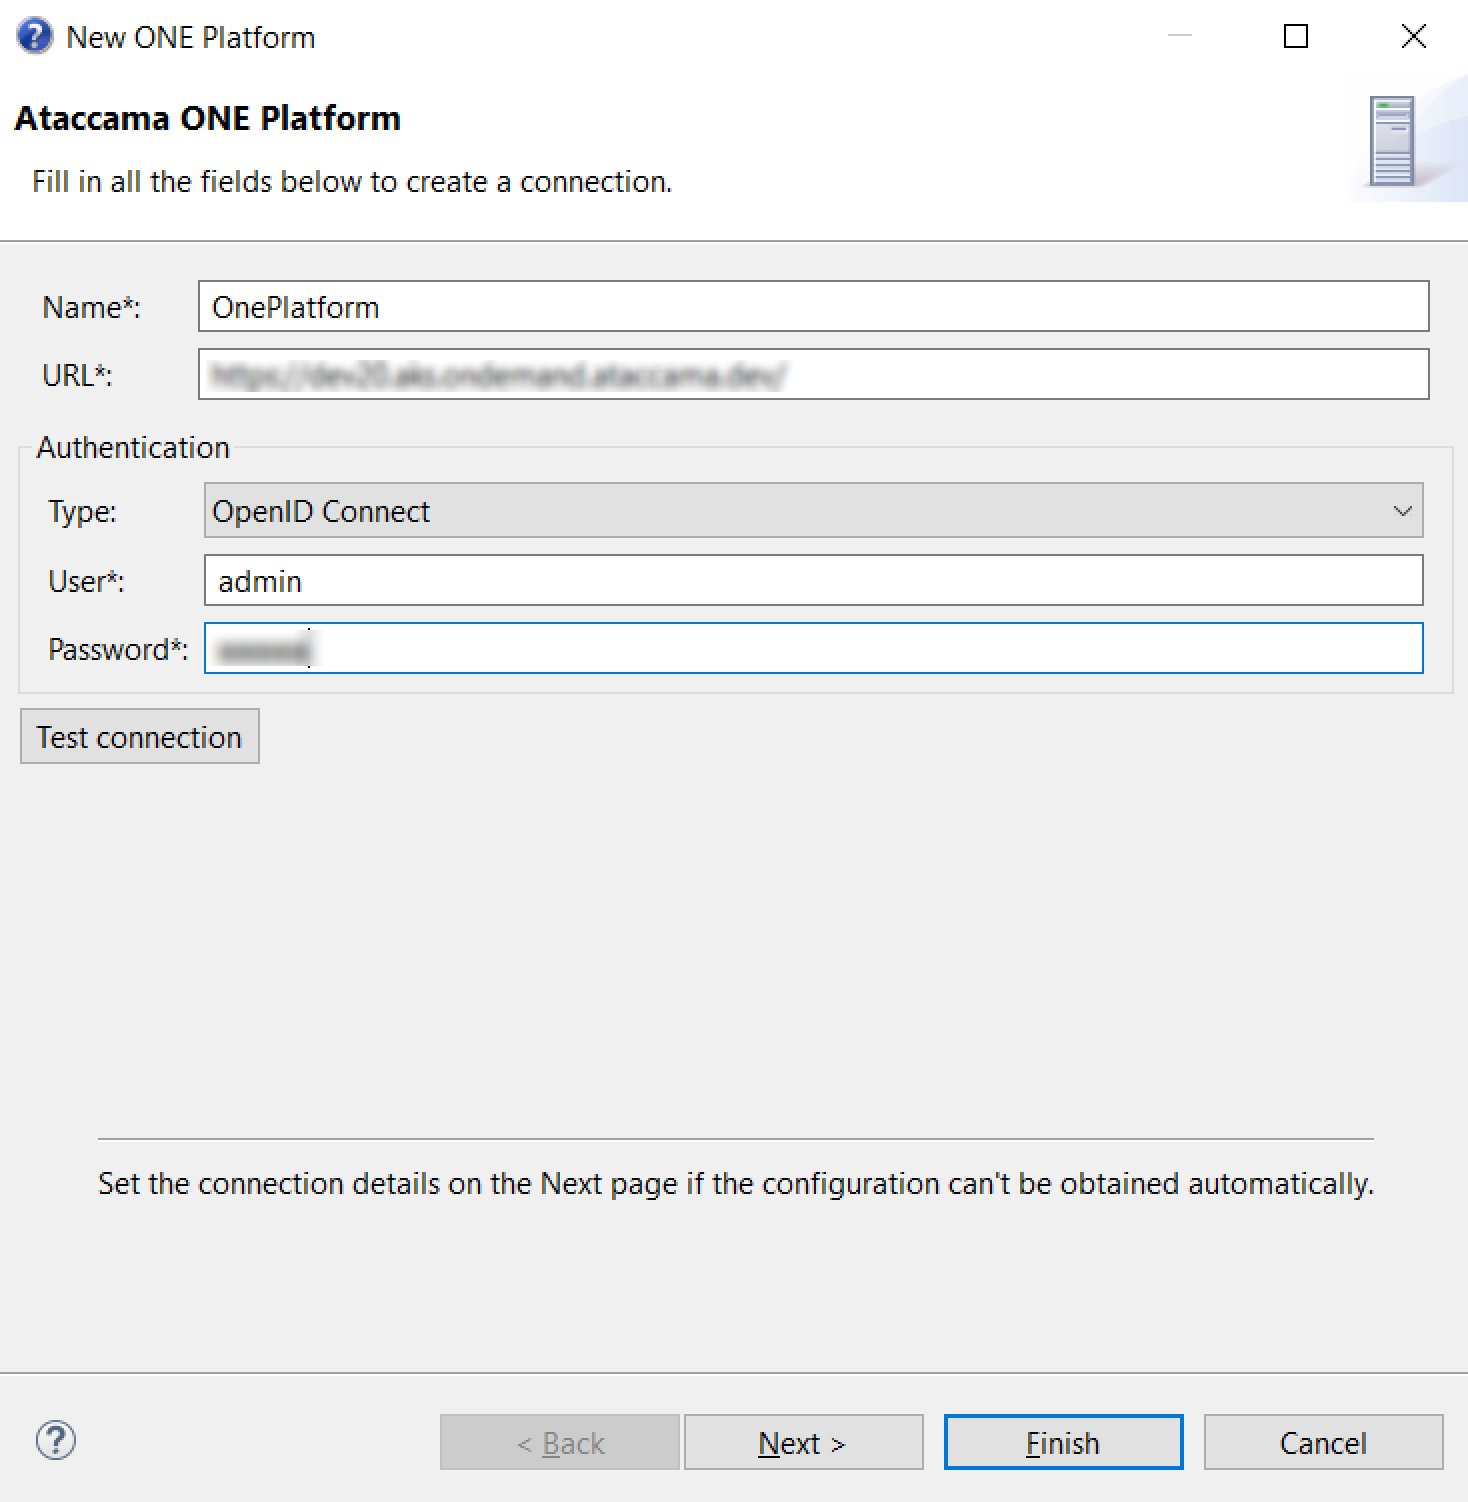Viewport: 1468px width, 1502px height.
Task: Maximize the New ONE Platform window
Action: click(x=1295, y=37)
